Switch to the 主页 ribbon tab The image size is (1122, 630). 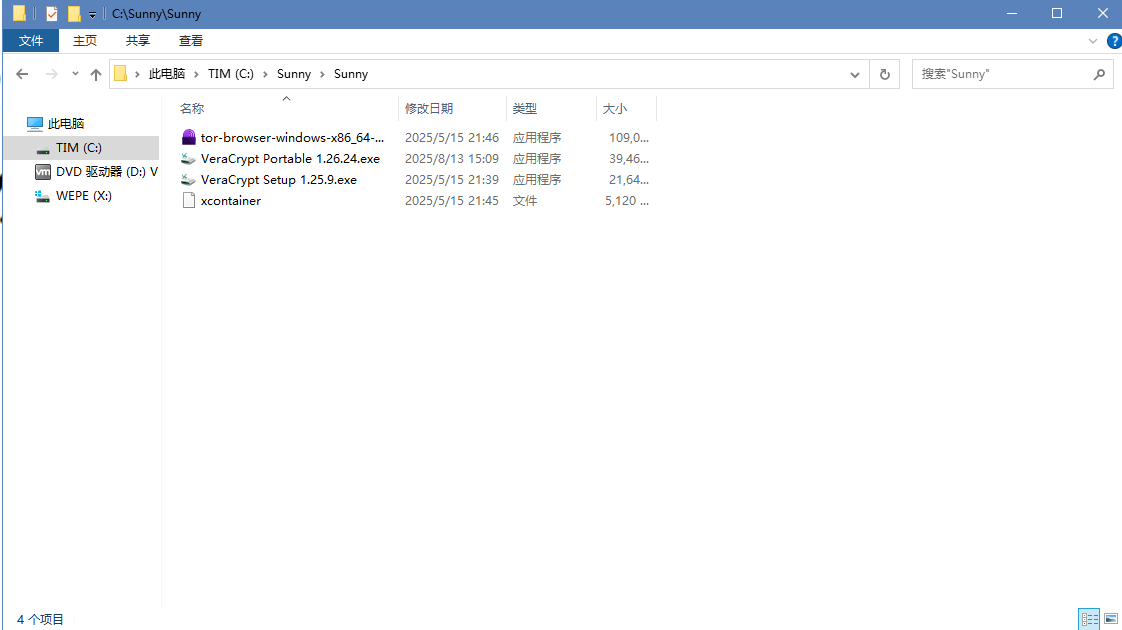[84, 41]
